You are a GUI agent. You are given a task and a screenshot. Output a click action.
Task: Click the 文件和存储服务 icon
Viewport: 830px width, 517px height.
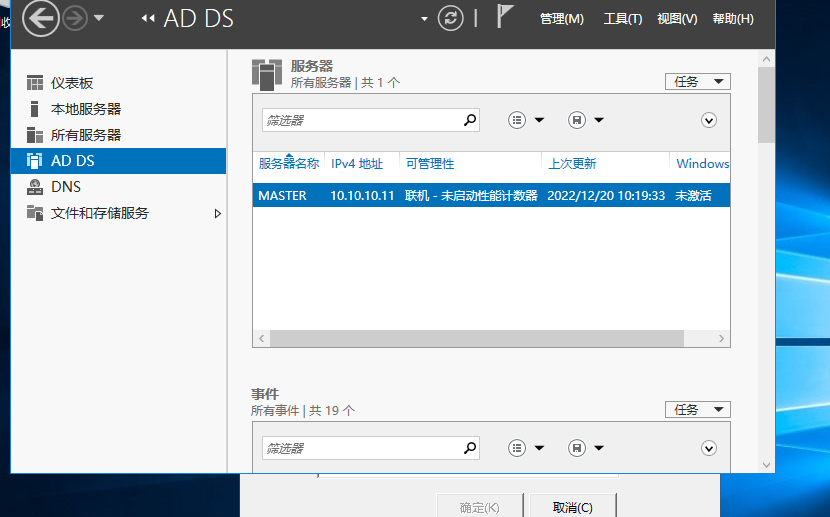[x=35, y=213]
